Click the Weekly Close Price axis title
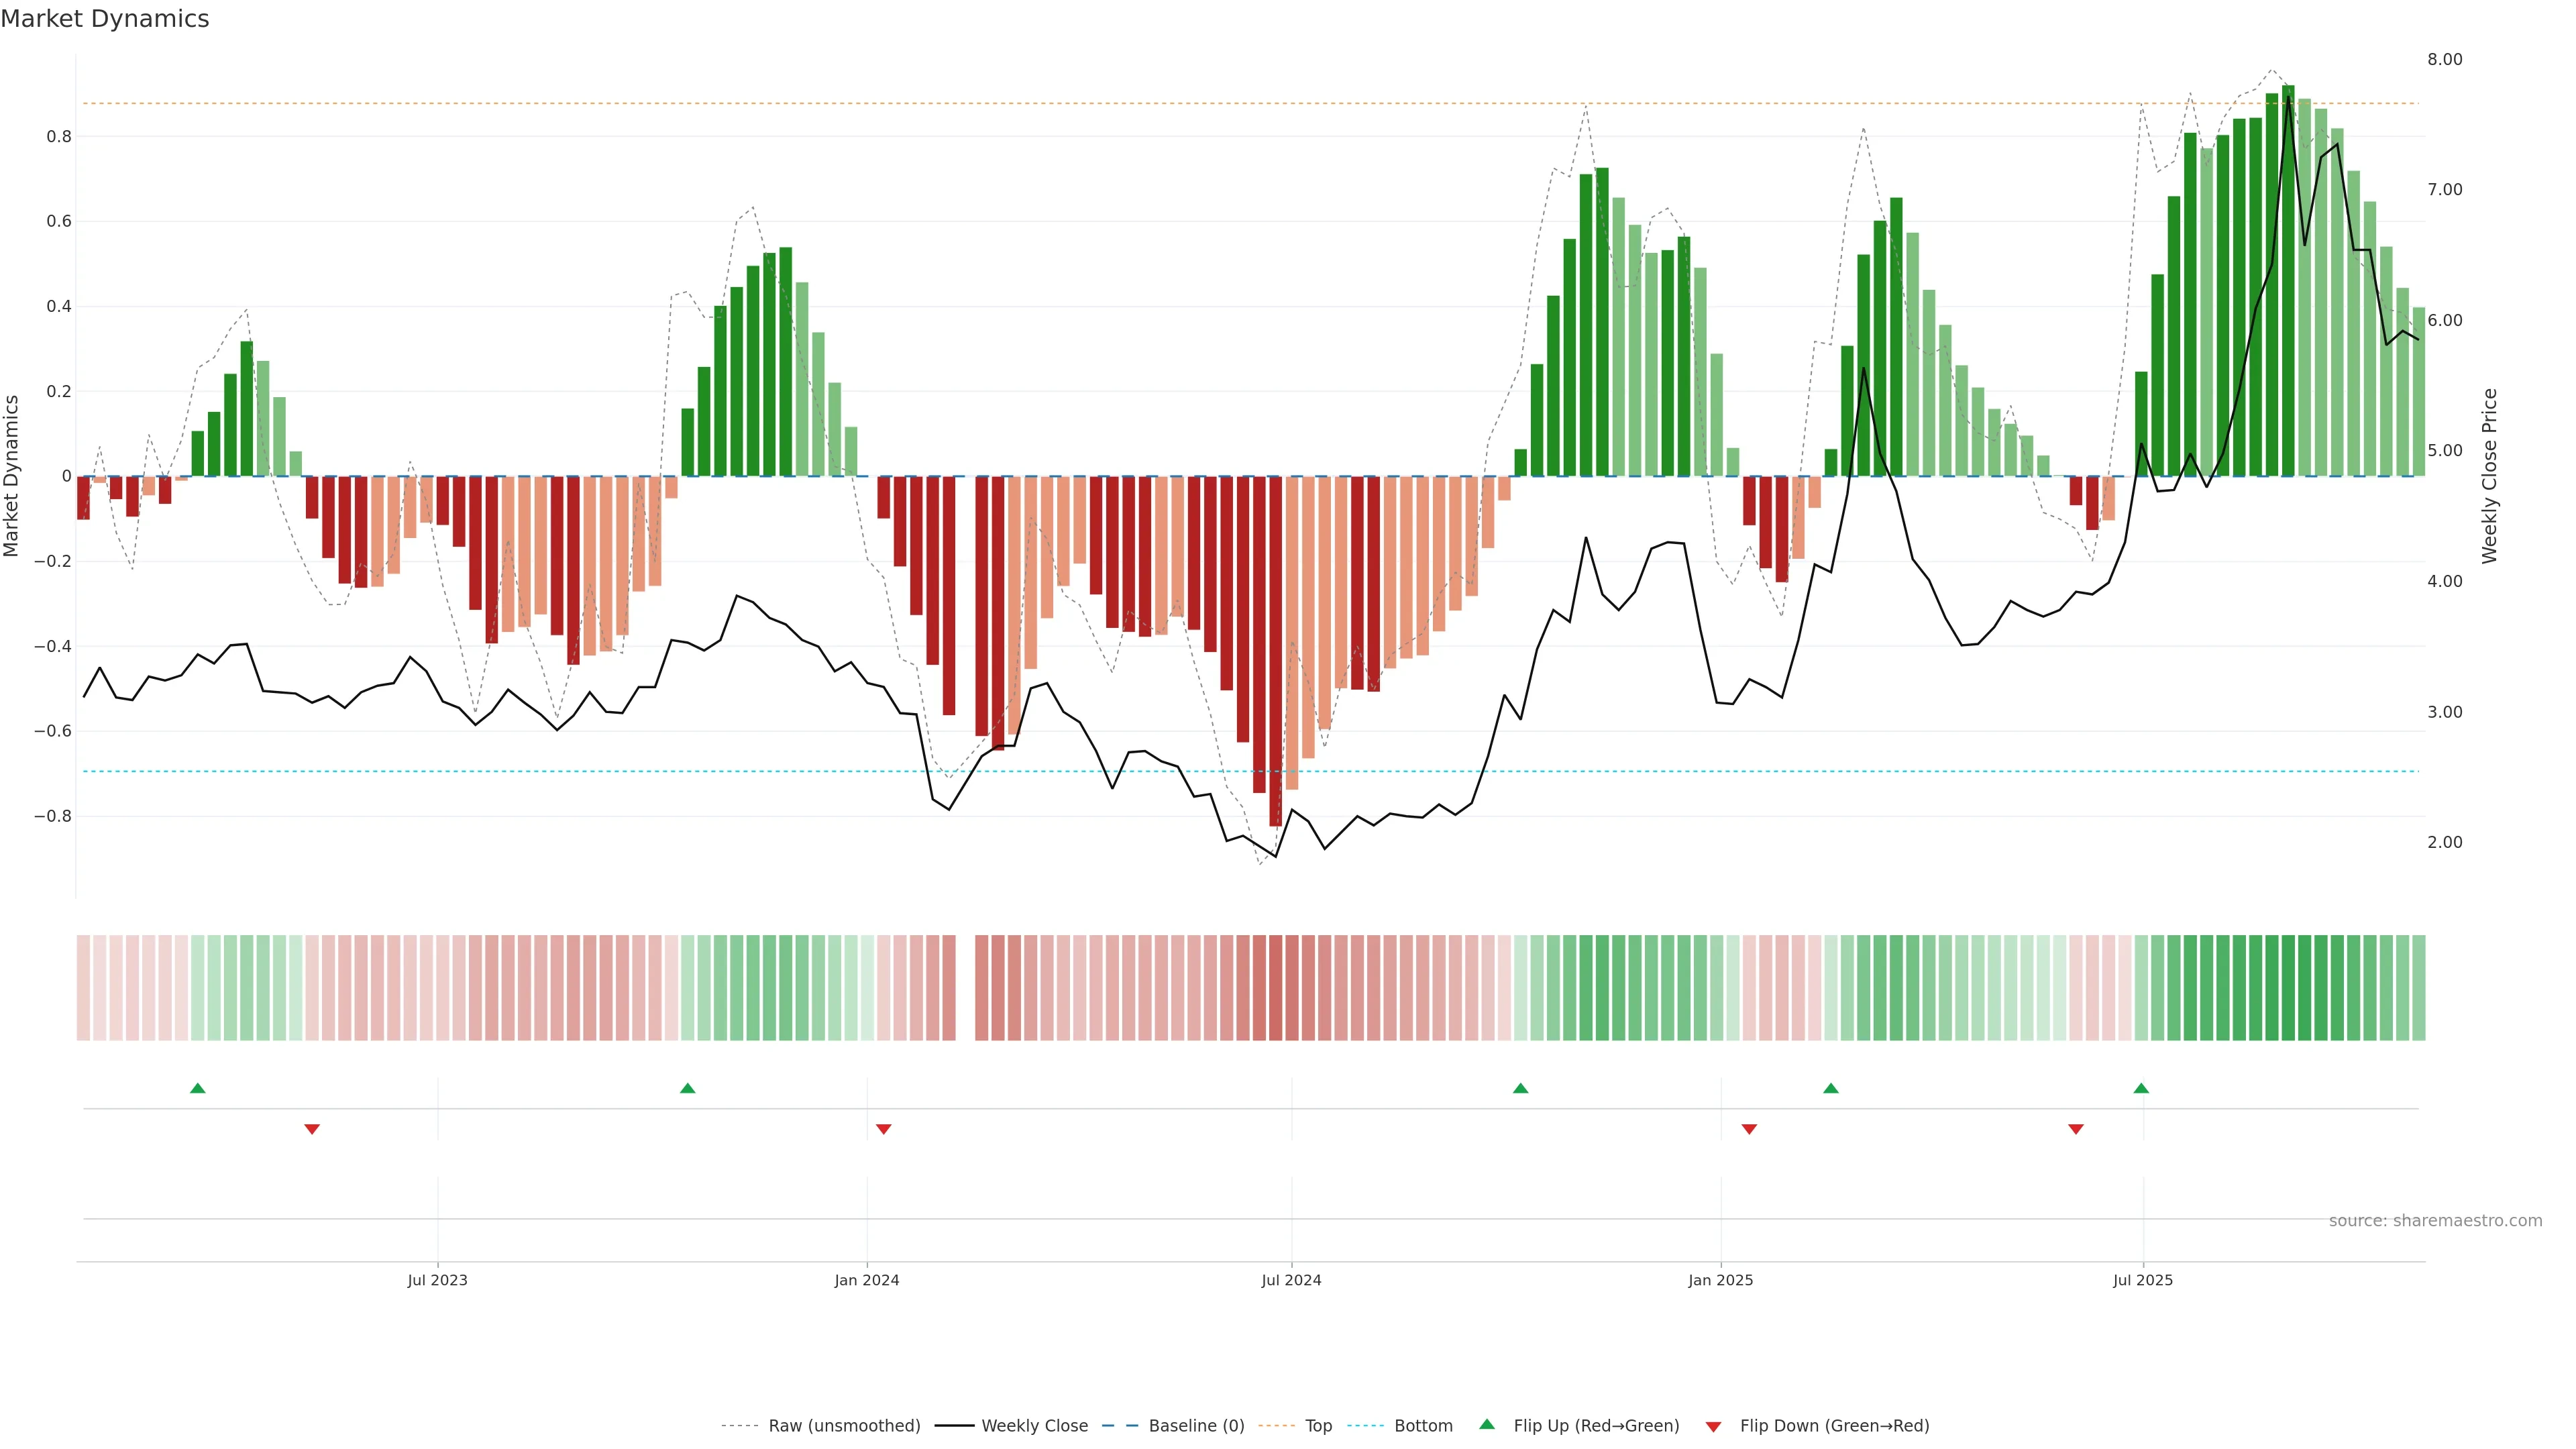The image size is (2576, 1449). coord(2489,476)
